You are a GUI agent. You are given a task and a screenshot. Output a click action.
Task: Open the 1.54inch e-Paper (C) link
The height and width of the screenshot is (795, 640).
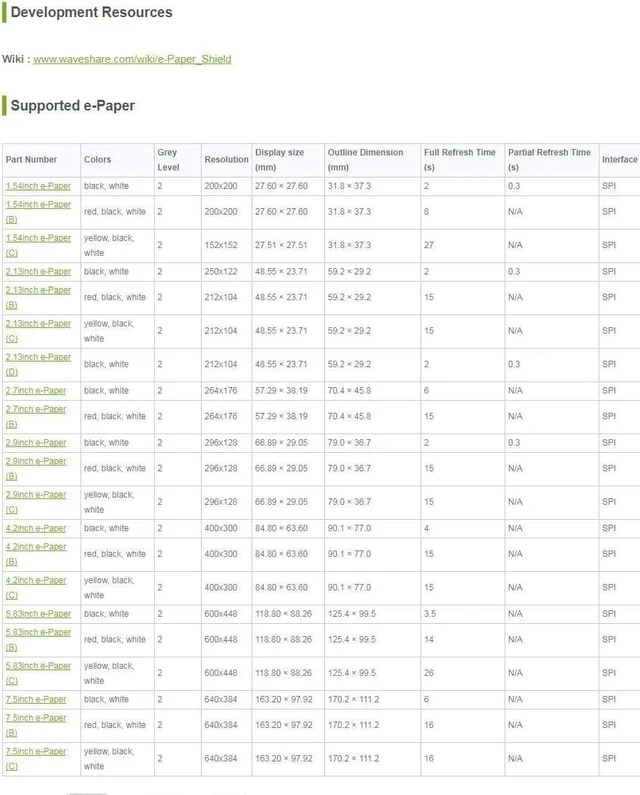(38, 245)
